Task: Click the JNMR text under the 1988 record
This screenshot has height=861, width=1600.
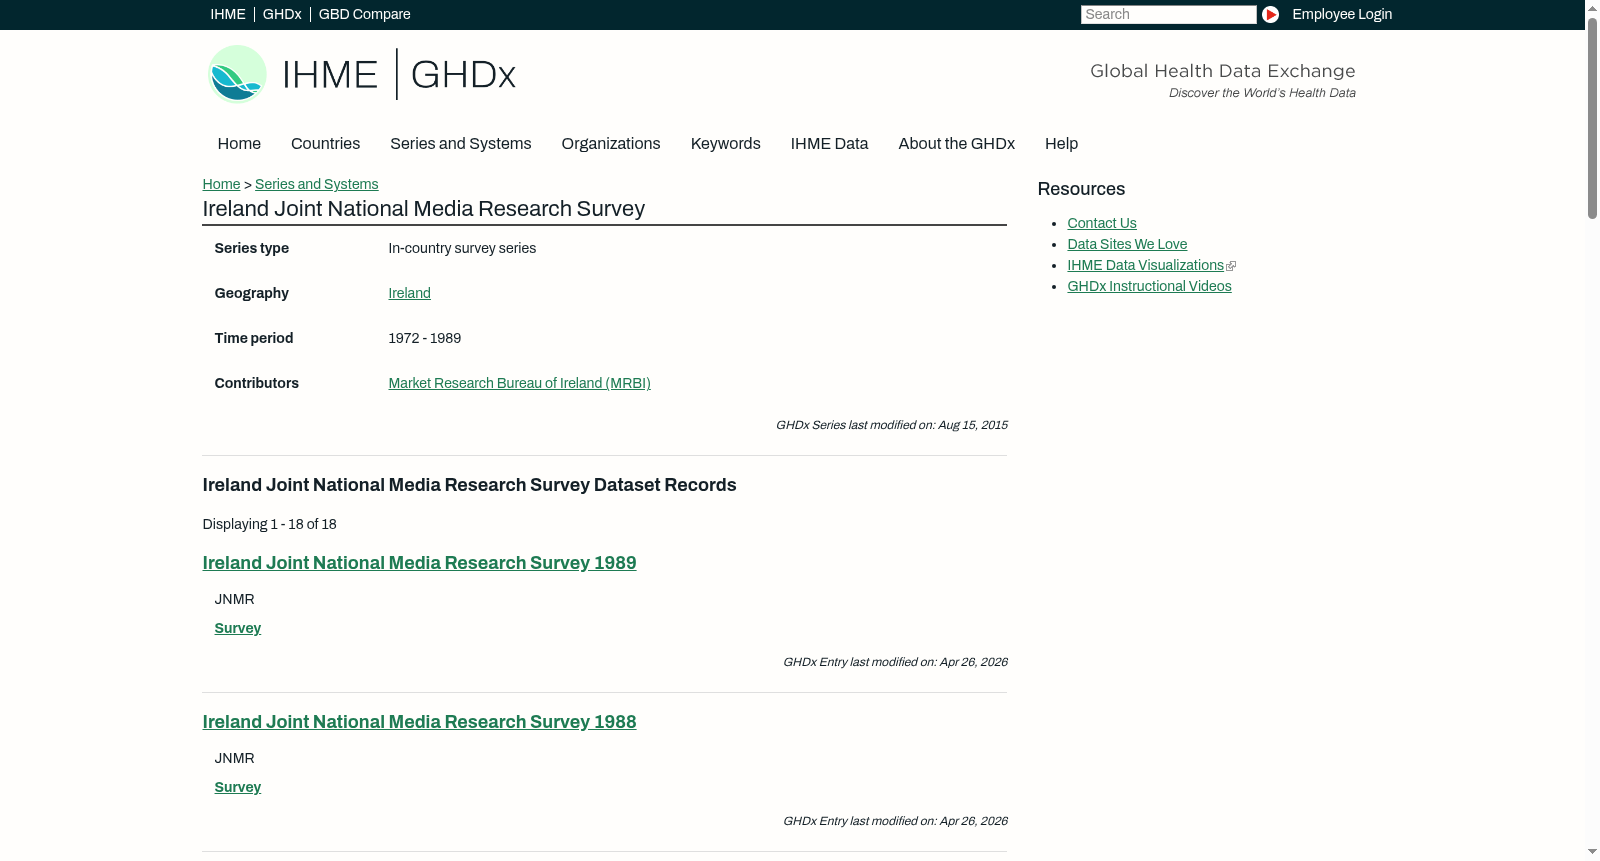Action: (x=234, y=758)
